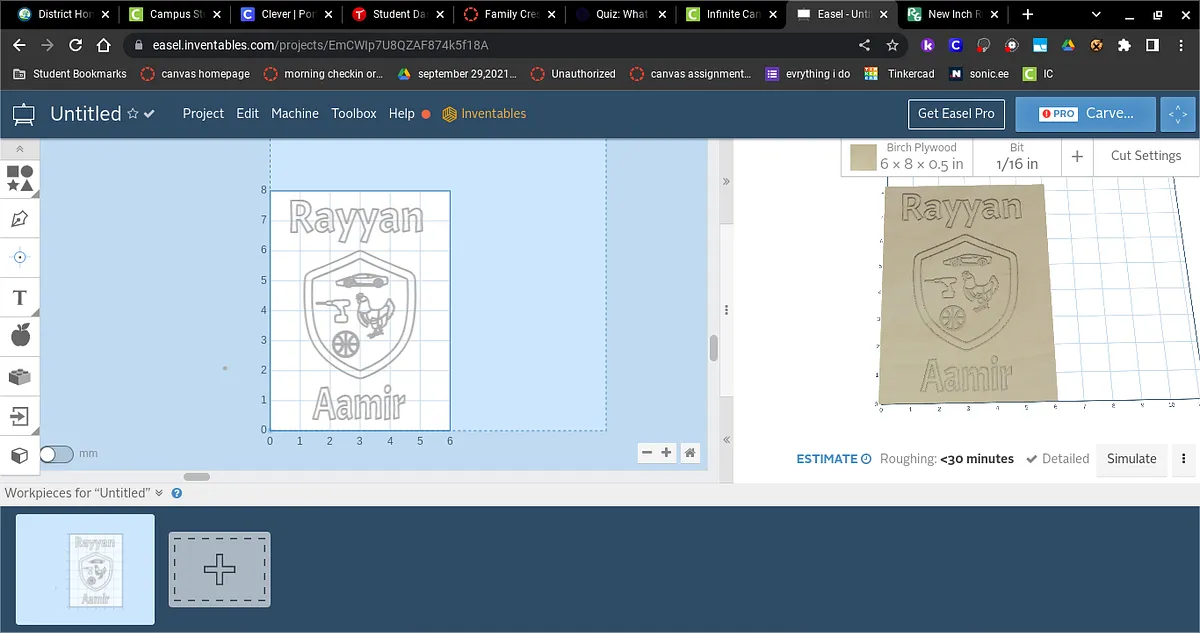
Task: Open the Google Drive extension
Action: click(x=1068, y=45)
